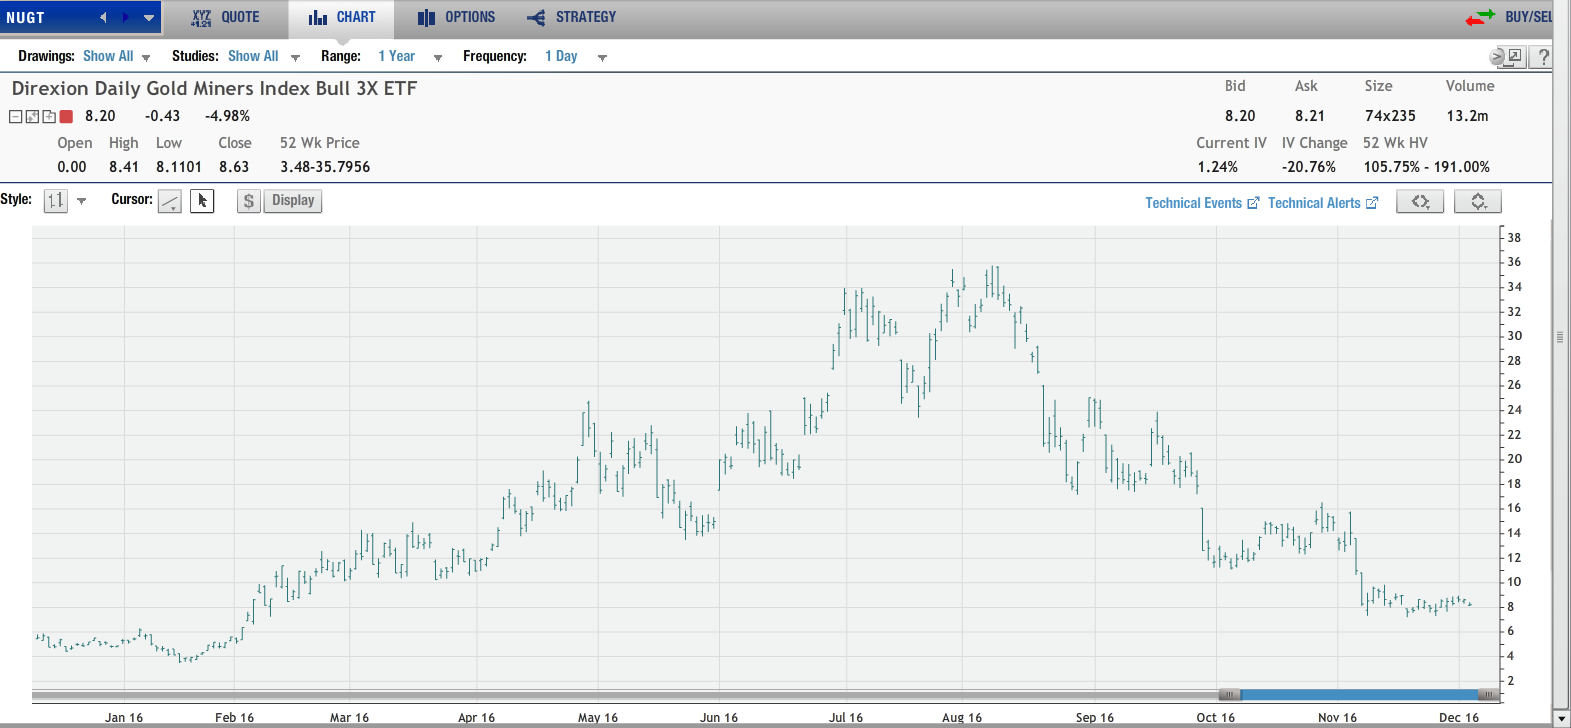Click the Dec 16 axis label

1459,717
